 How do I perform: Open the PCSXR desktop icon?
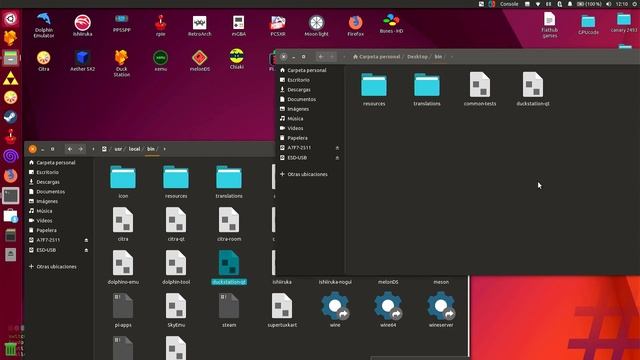278,26
